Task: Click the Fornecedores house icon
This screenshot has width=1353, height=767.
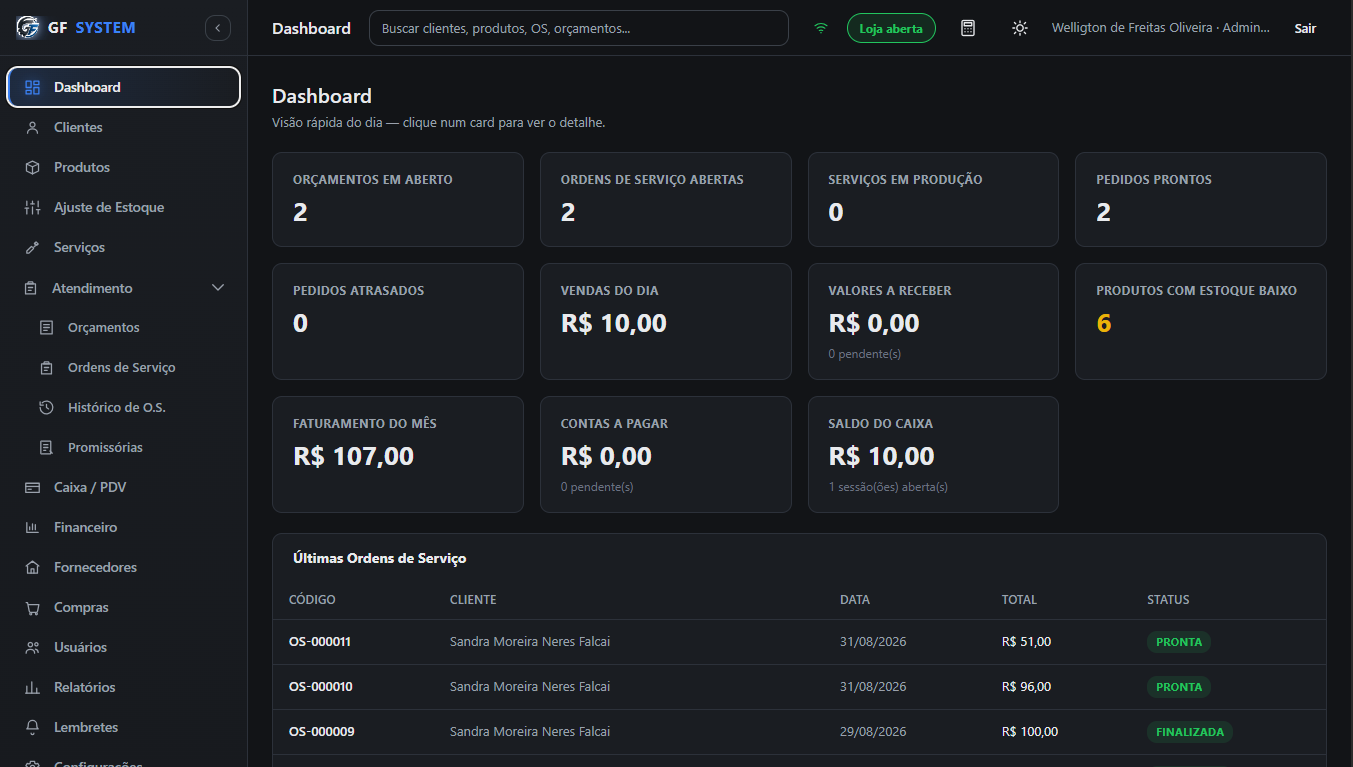Action: pos(32,567)
